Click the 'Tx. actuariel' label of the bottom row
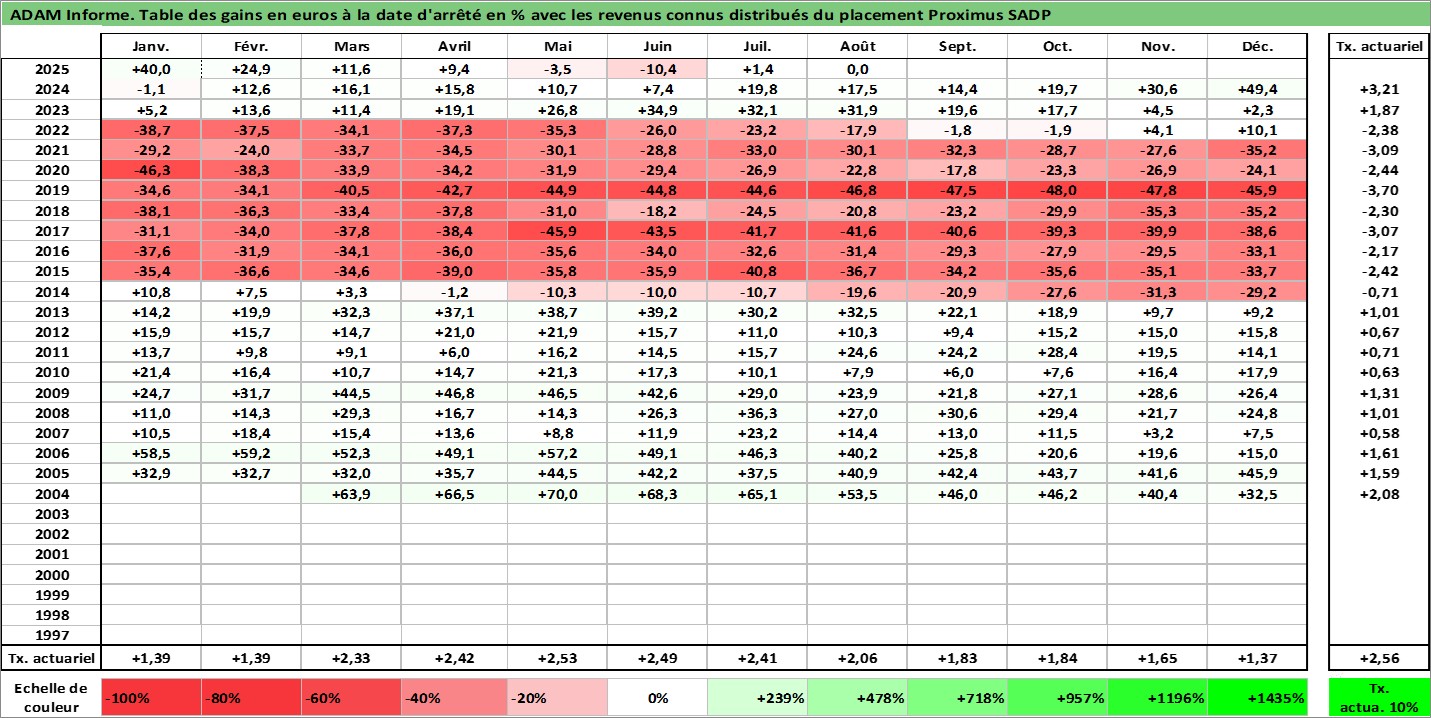The width and height of the screenshot is (1431, 718). pyautogui.click(x=51, y=658)
